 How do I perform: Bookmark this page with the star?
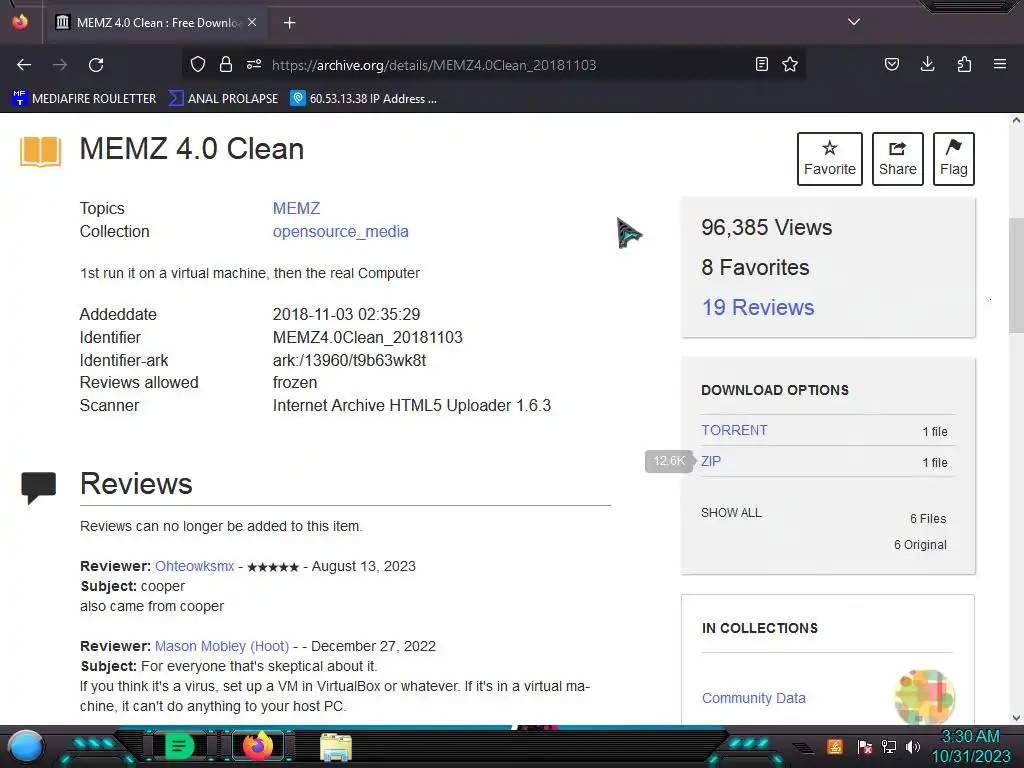tap(790, 64)
